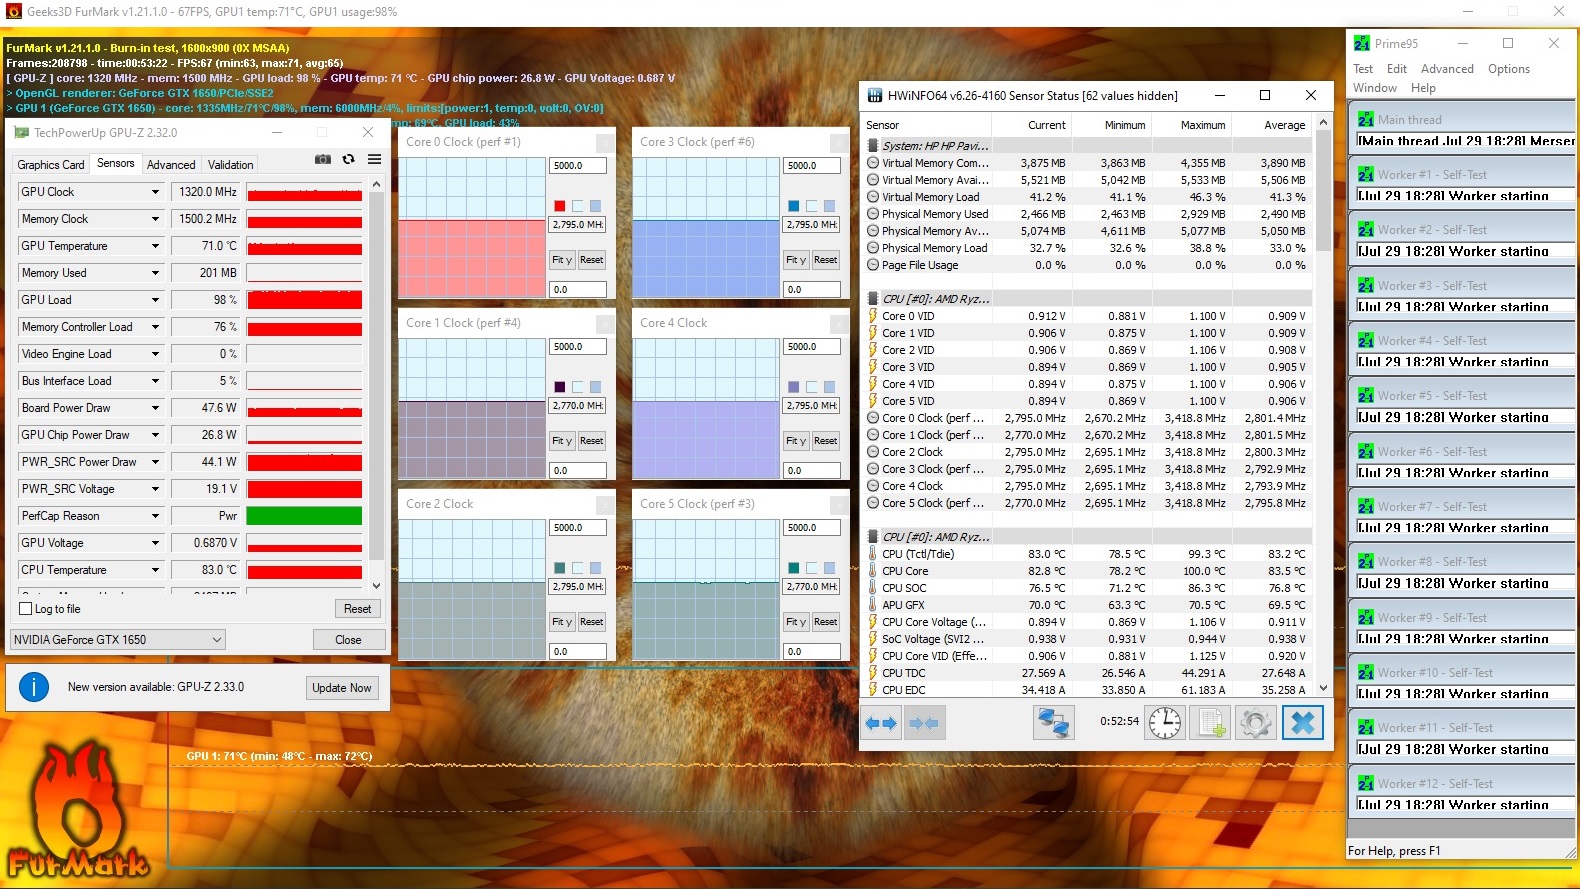
Task: Click the GPU-Z sensor list scrollbar
Action: 376,385
